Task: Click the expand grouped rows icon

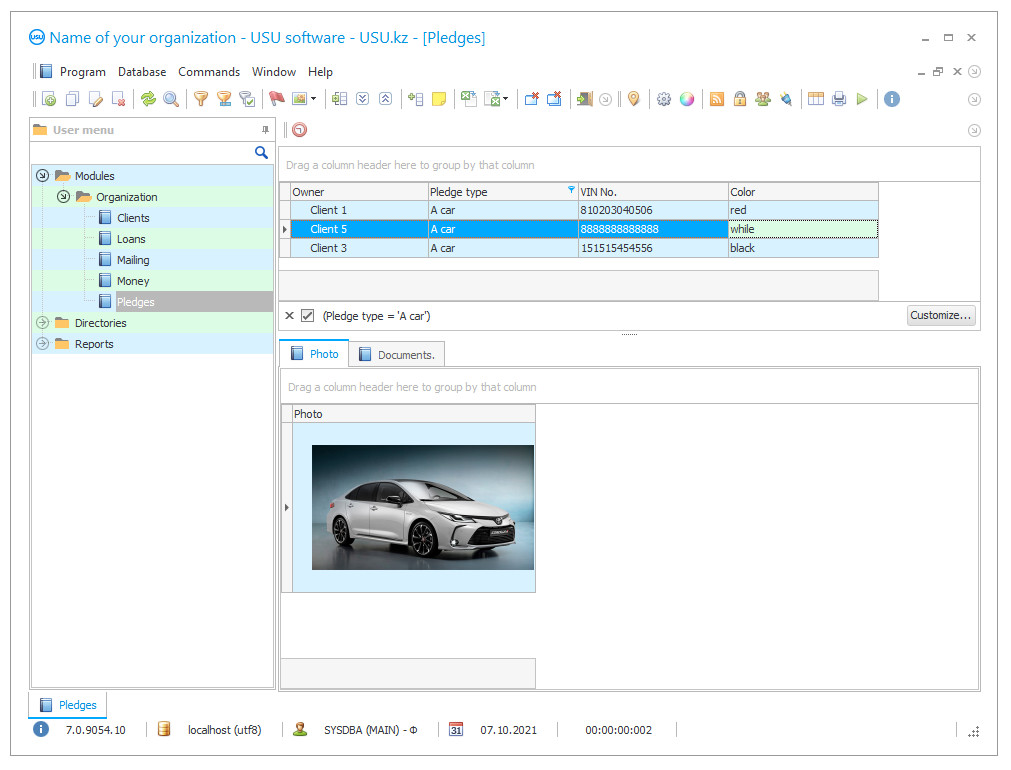Action: coord(339,99)
